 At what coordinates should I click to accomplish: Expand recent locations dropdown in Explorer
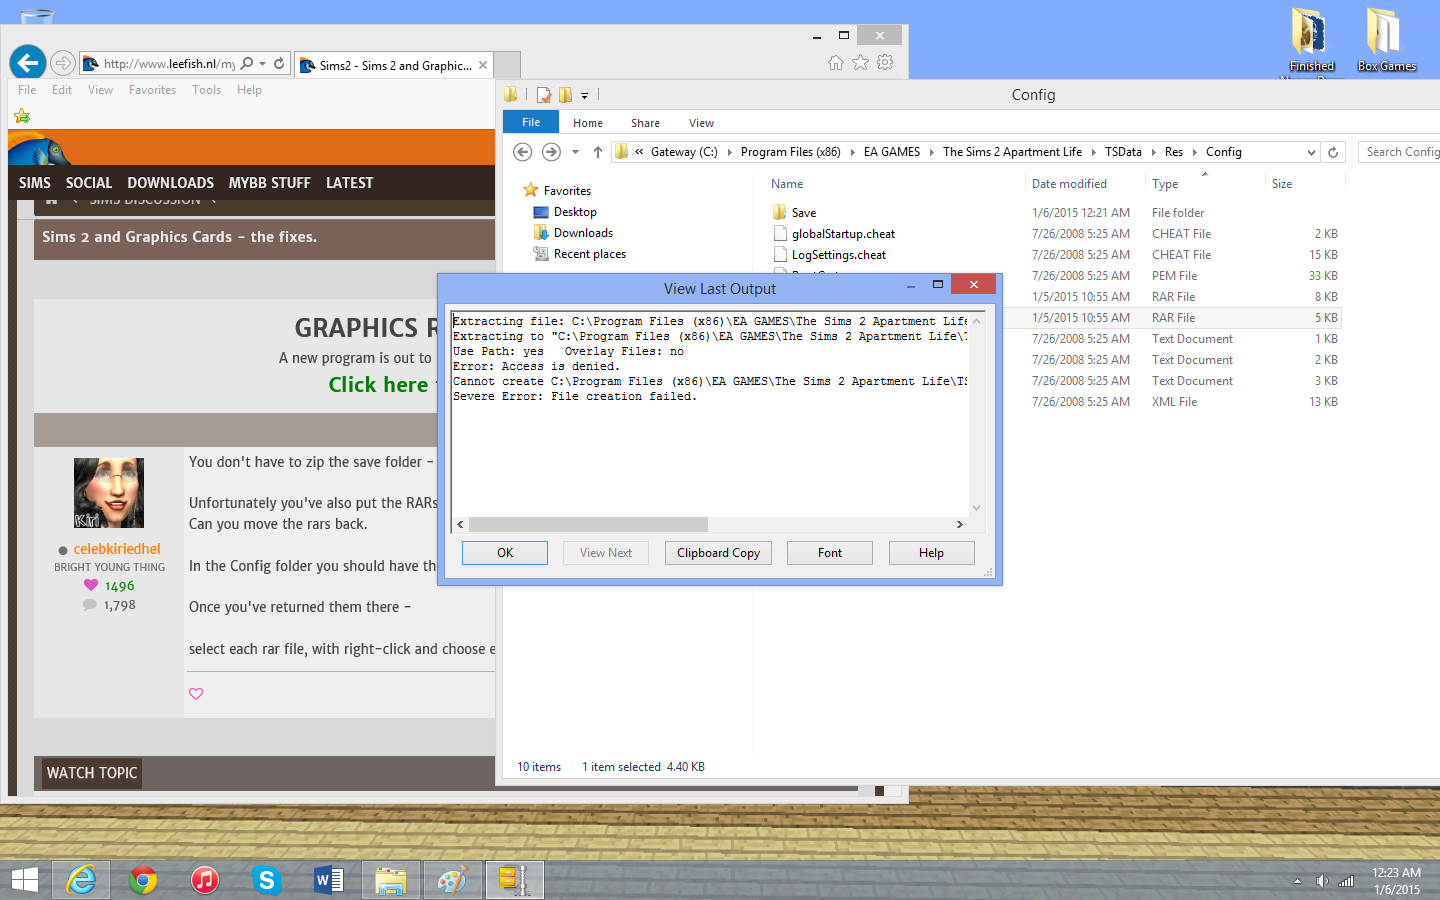(x=575, y=152)
